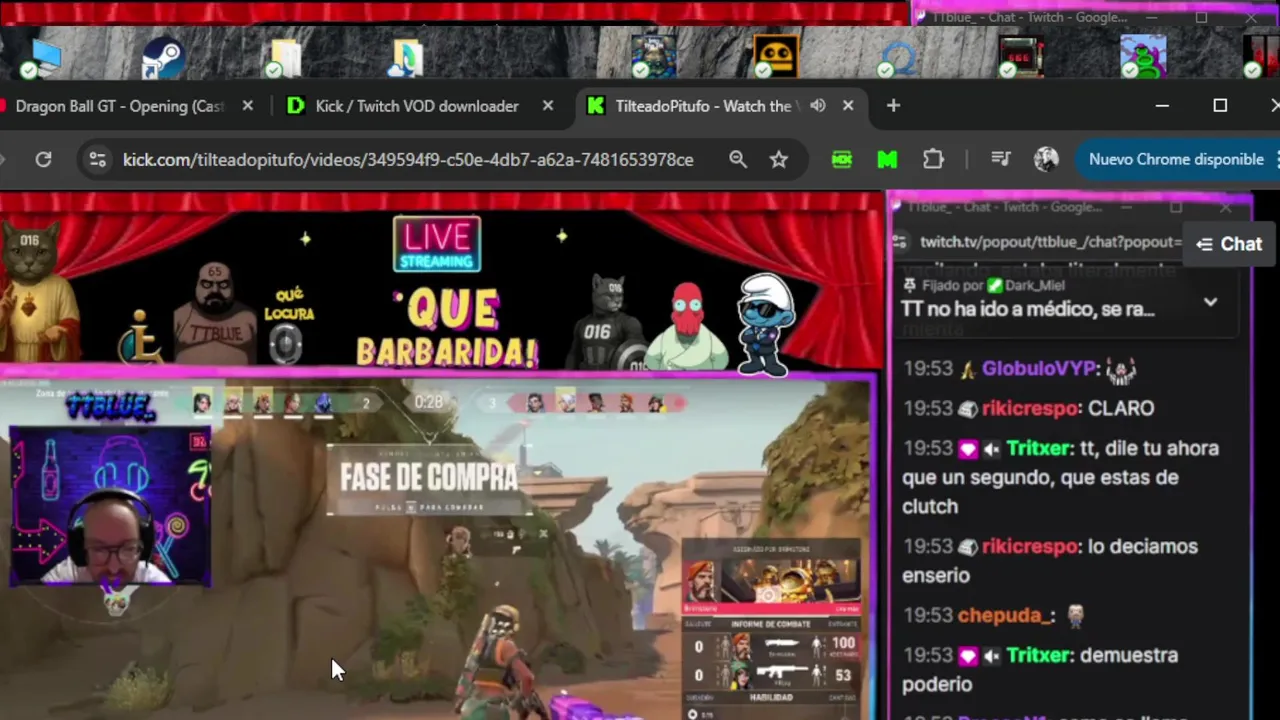Open the slot-machine 666 desktop icon

tap(1021, 57)
